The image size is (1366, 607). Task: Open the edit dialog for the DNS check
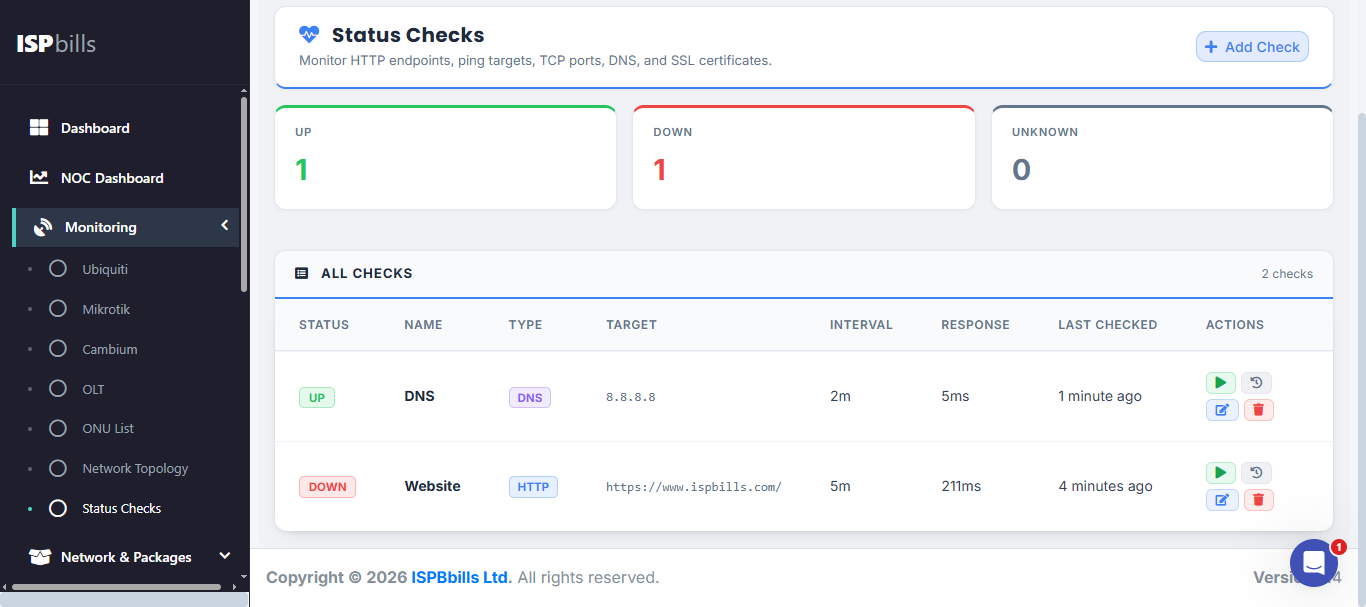coord(1222,409)
